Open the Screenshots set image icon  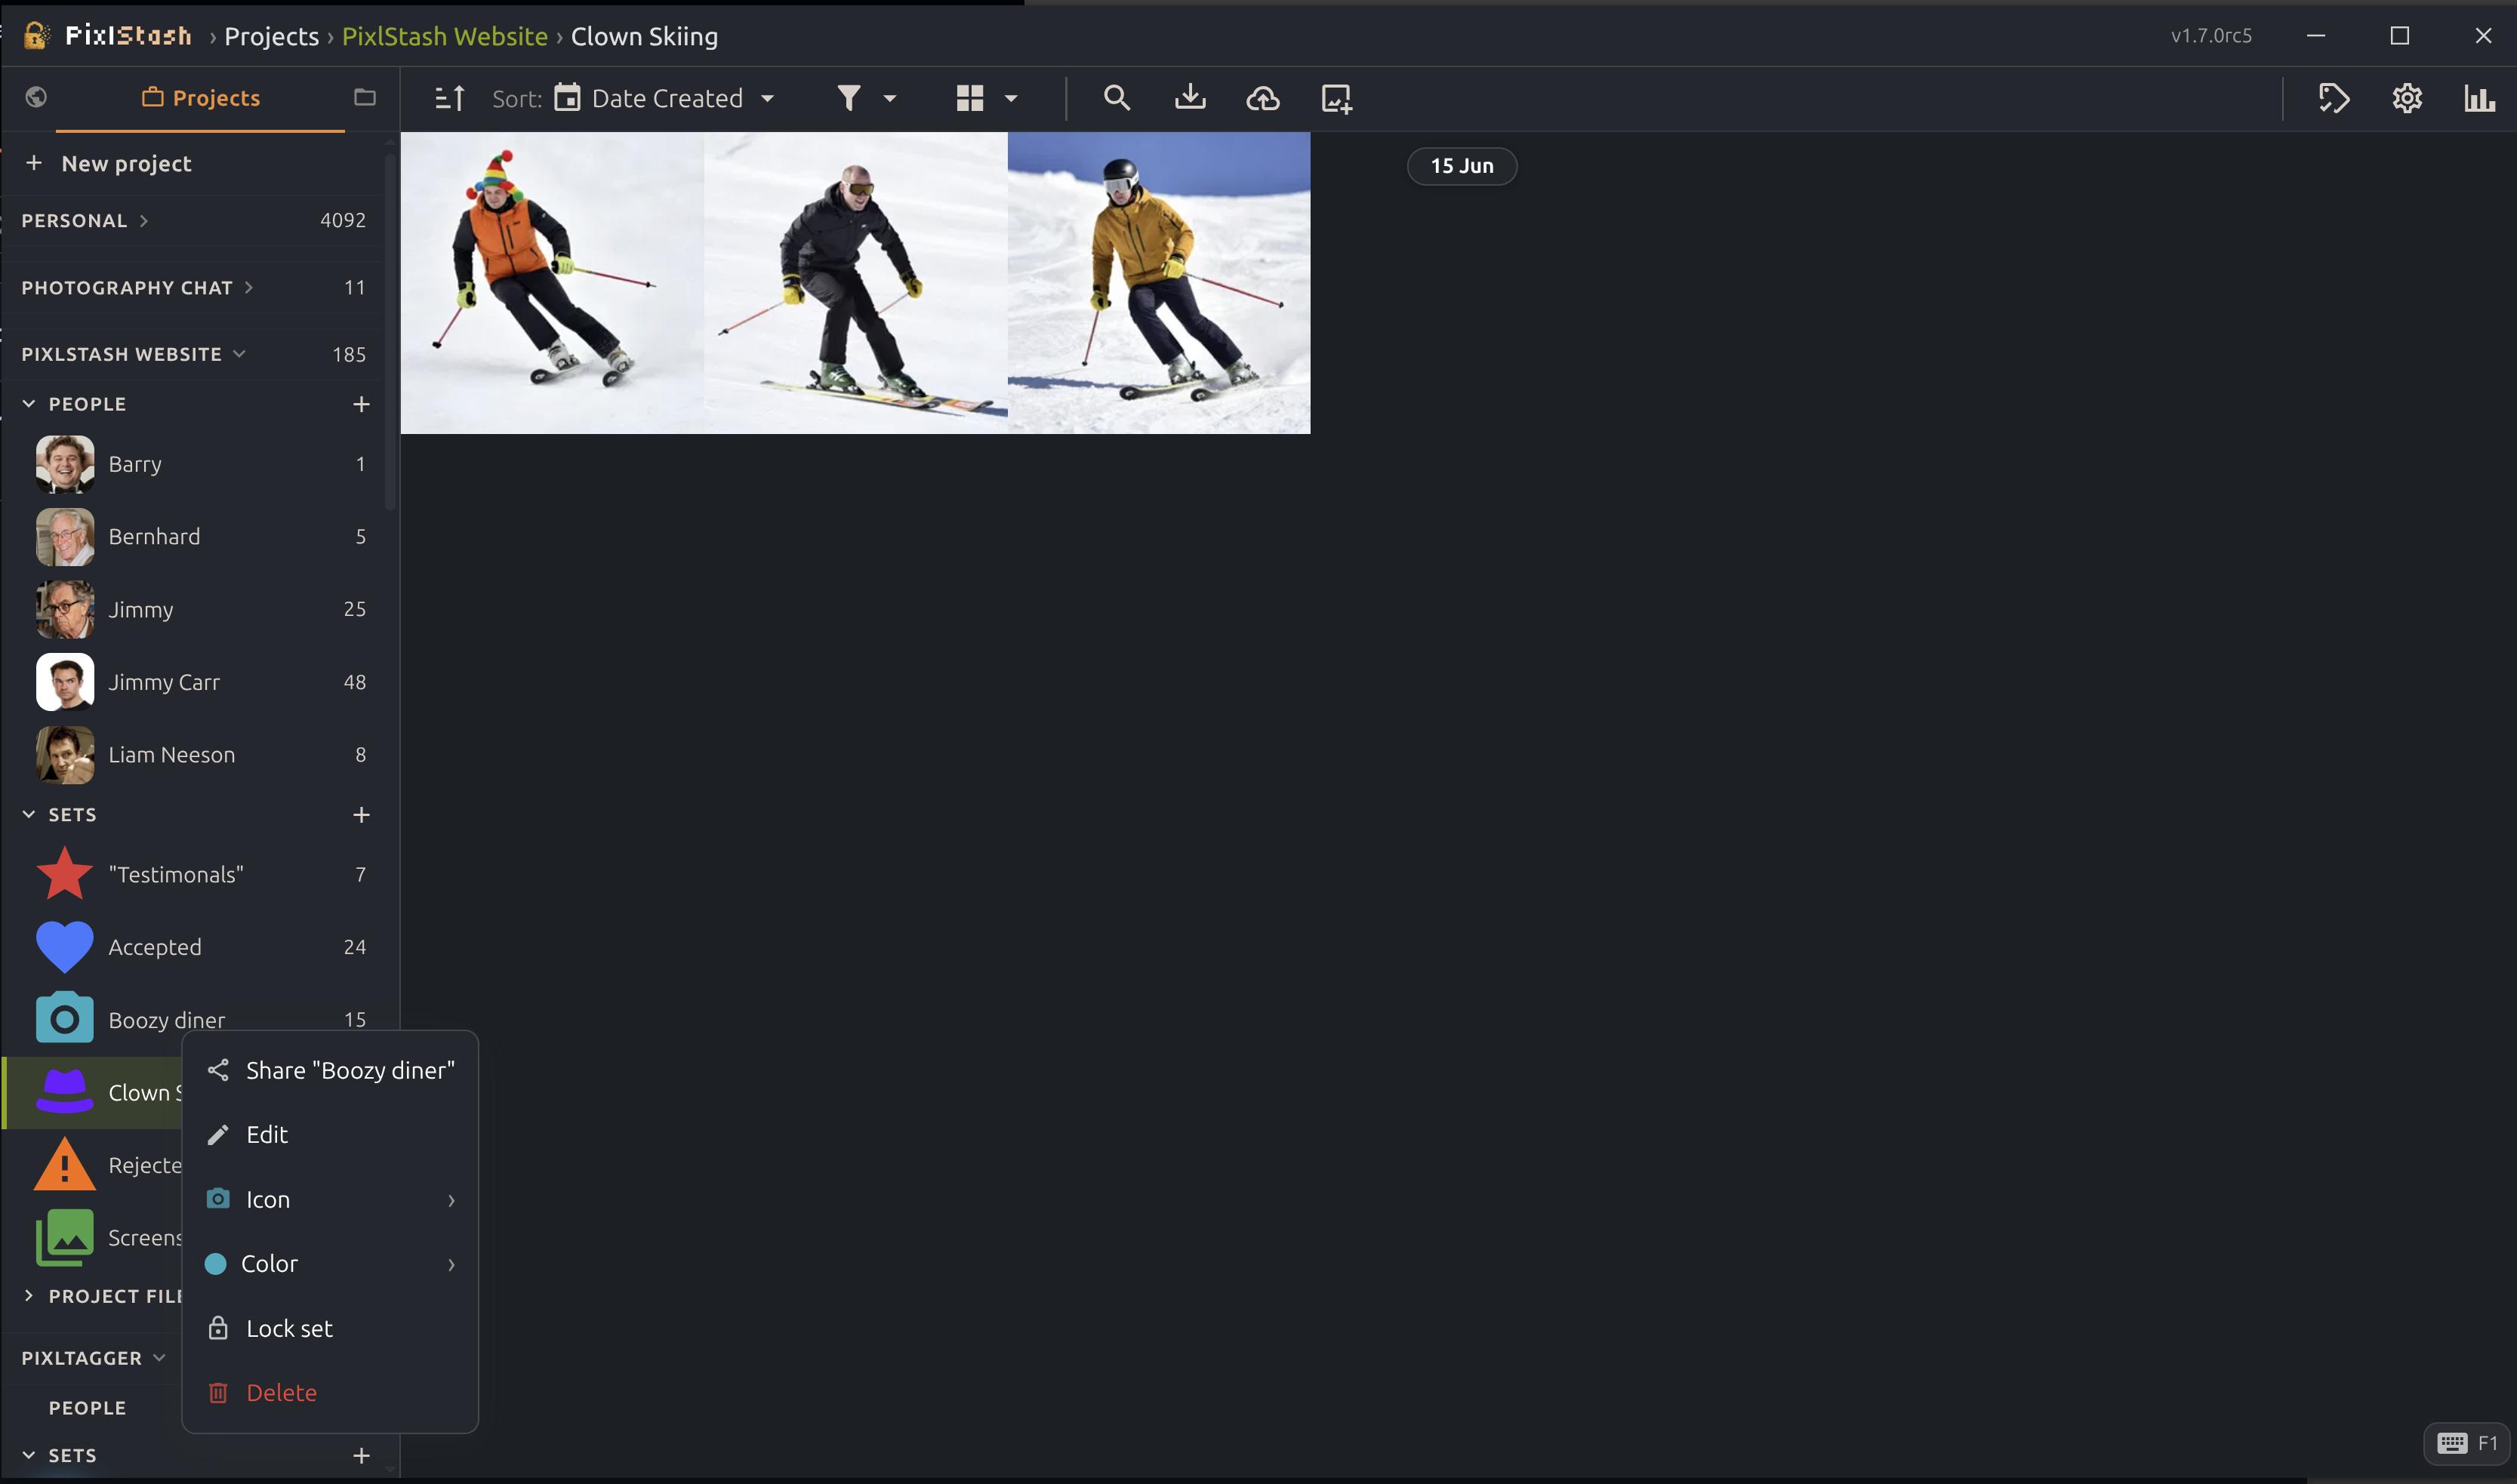click(65, 1237)
